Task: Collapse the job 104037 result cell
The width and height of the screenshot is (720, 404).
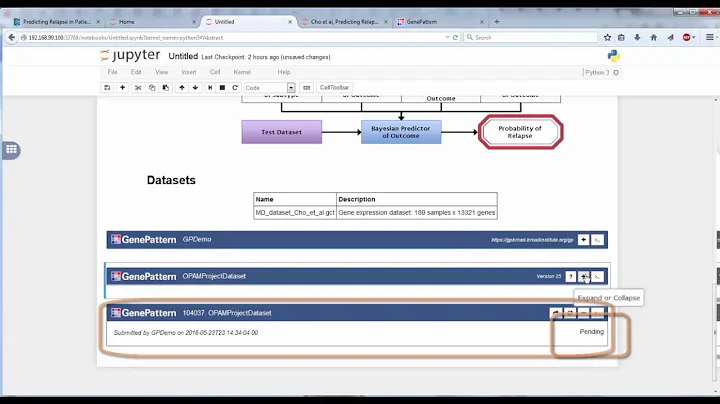Action: (584, 313)
